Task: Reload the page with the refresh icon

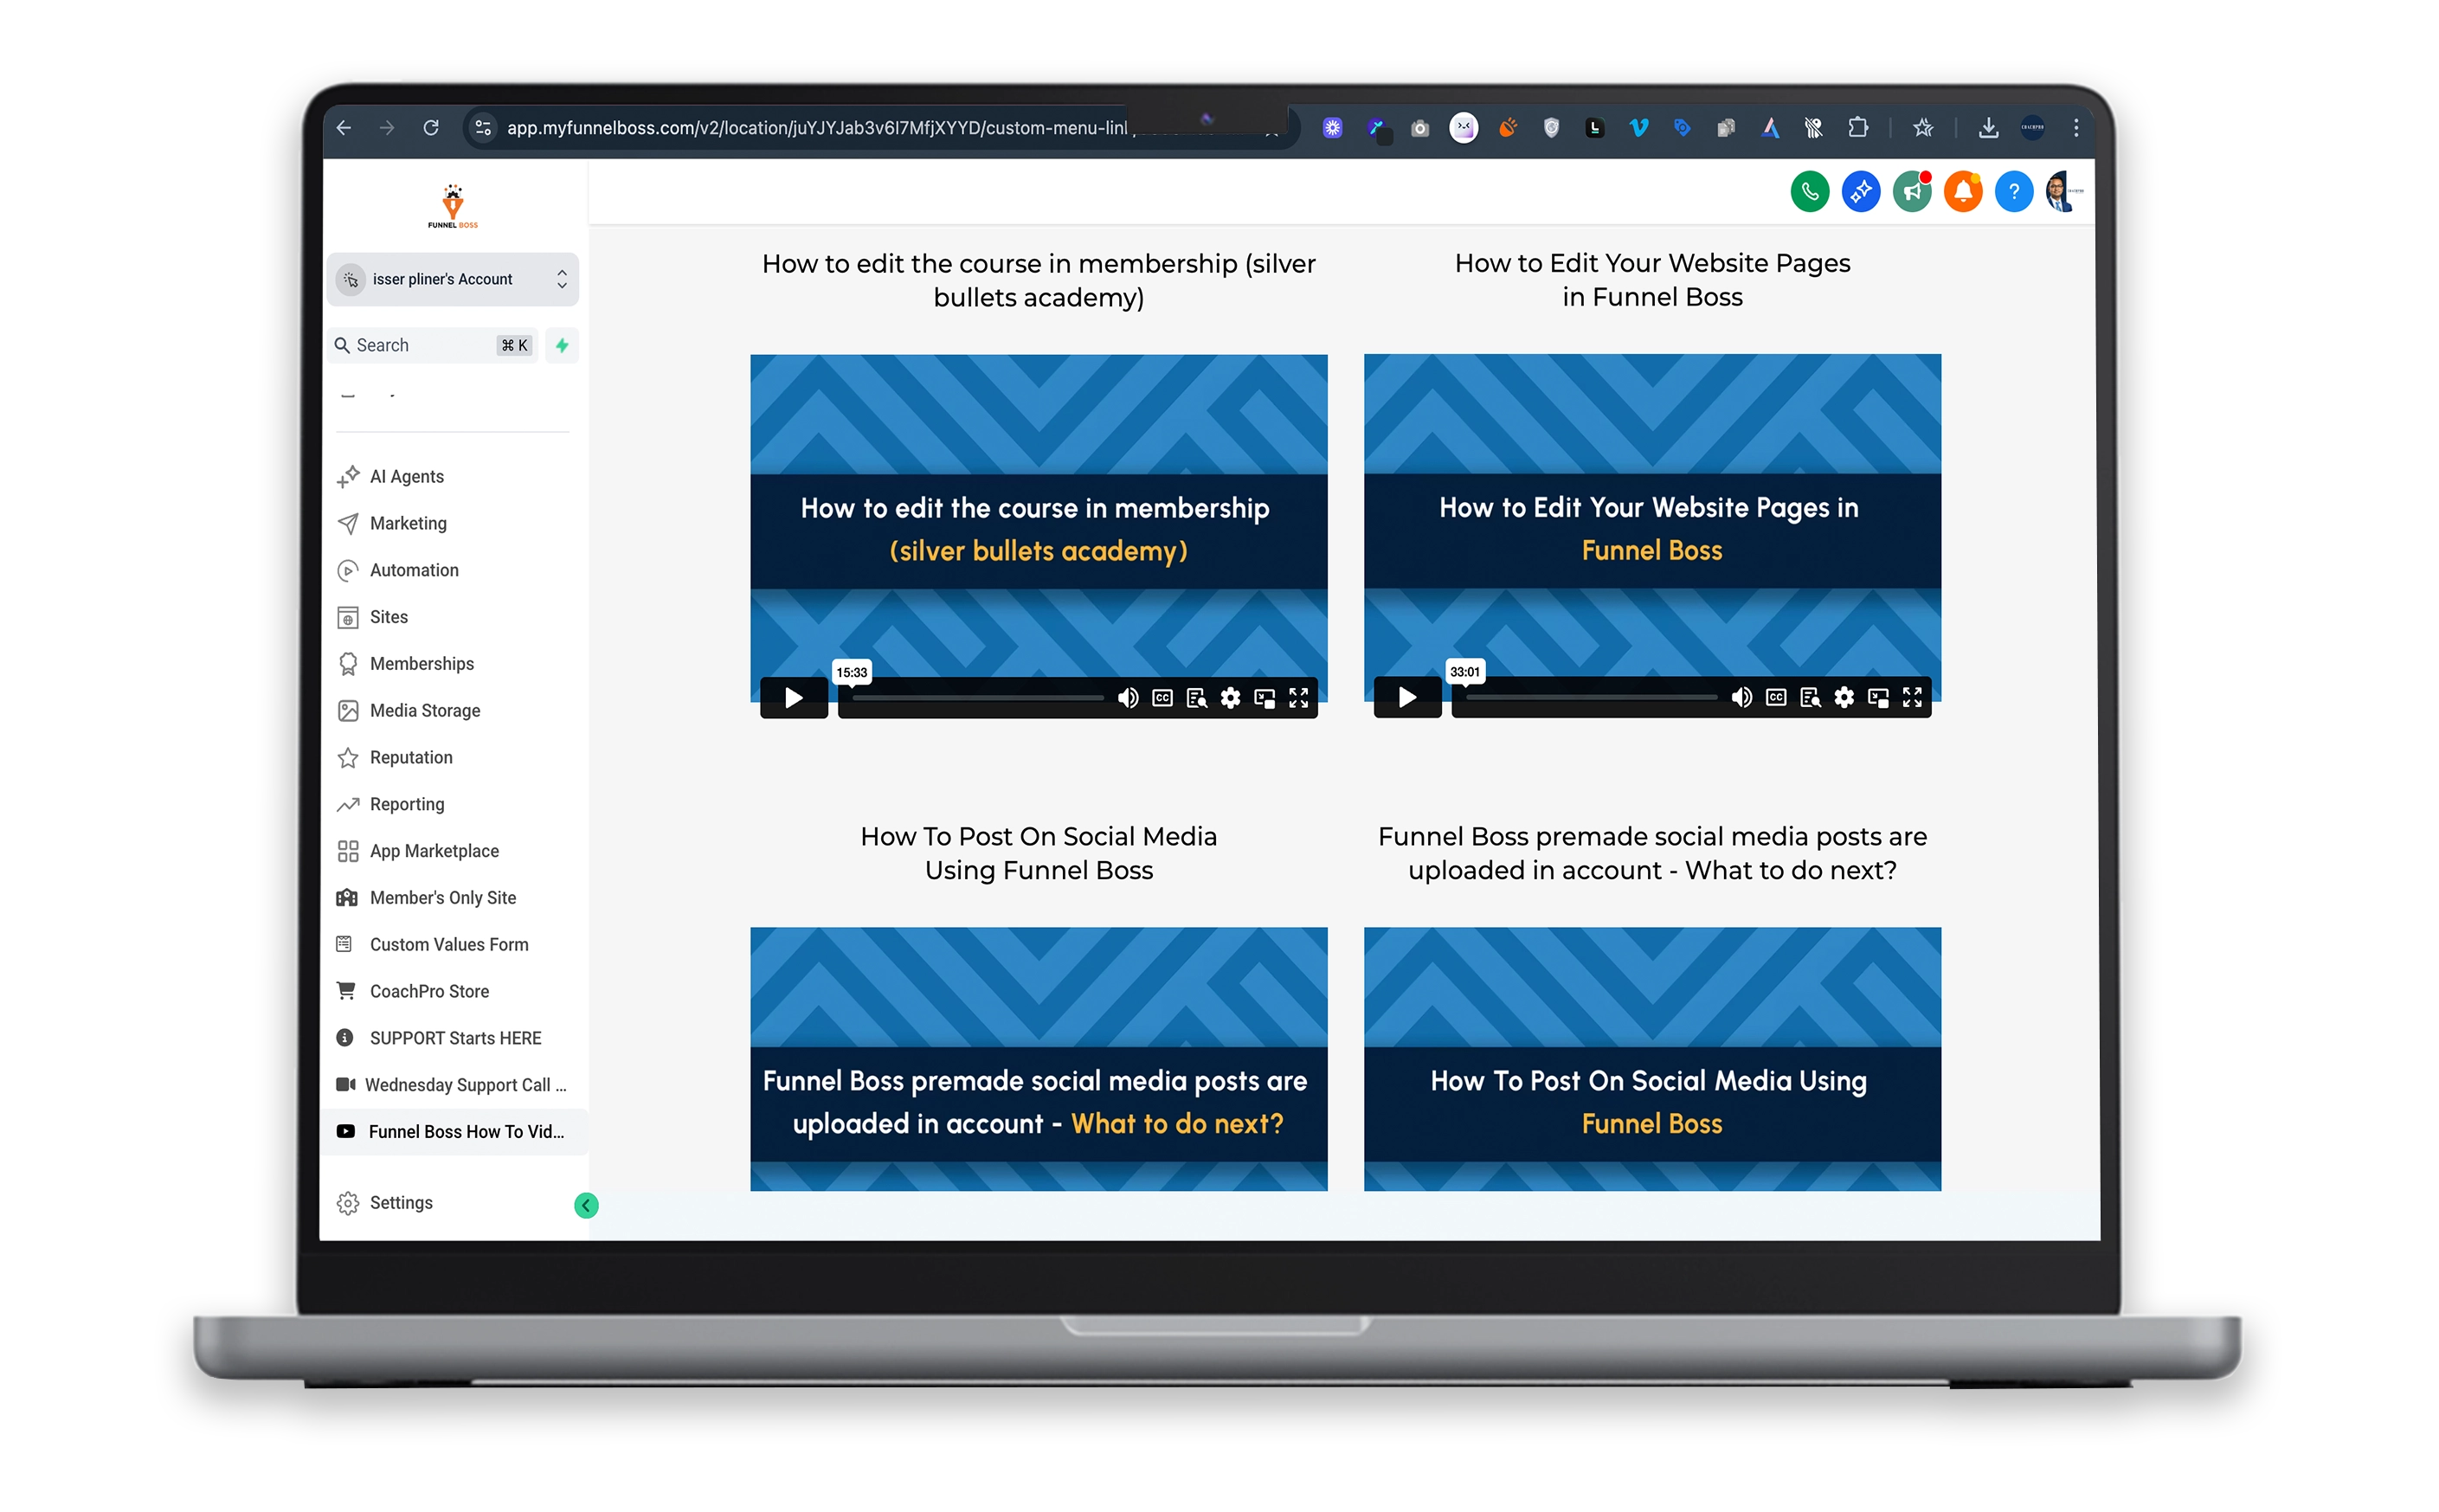Action: (x=431, y=127)
